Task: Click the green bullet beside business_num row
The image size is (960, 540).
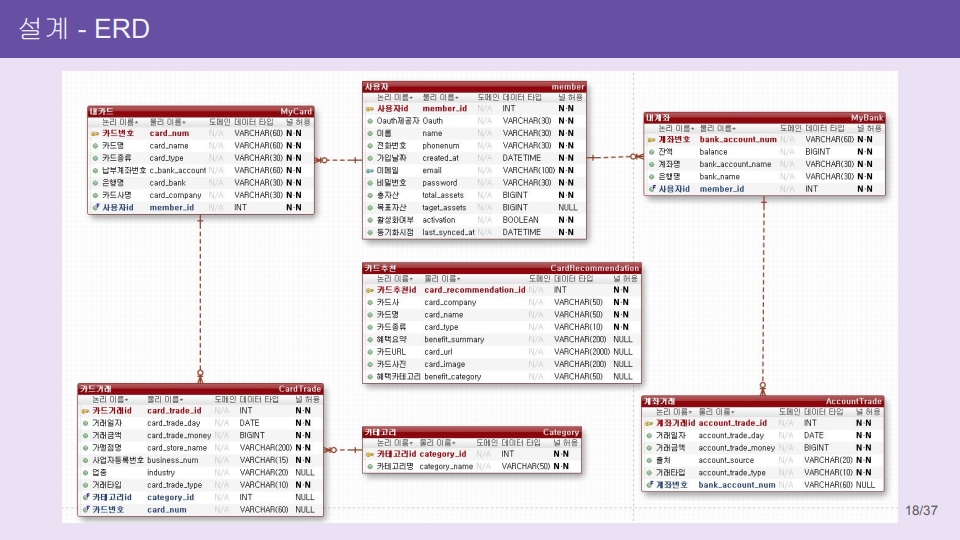Action: 85,460
